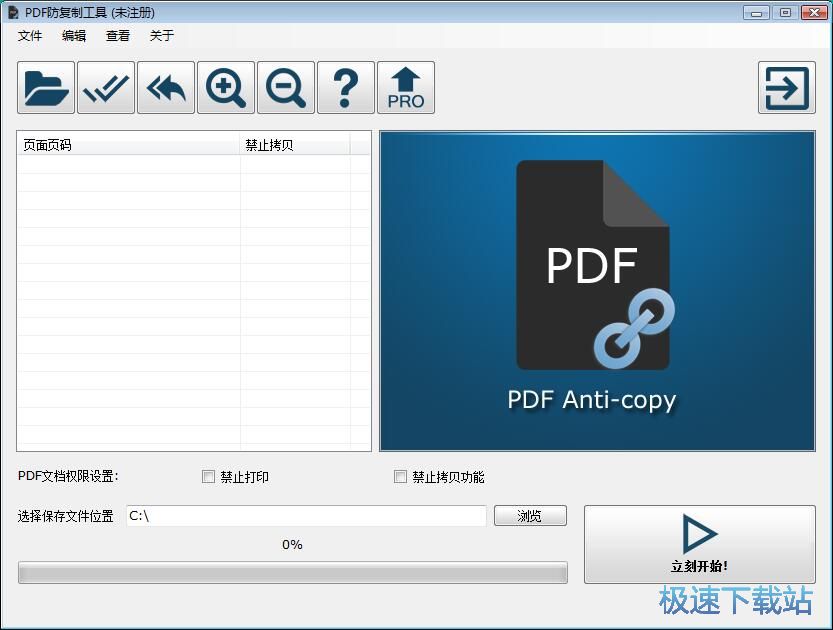The width and height of the screenshot is (833, 630).
Task: Select all pages using the double-check icon
Action: (x=105, y=87)
